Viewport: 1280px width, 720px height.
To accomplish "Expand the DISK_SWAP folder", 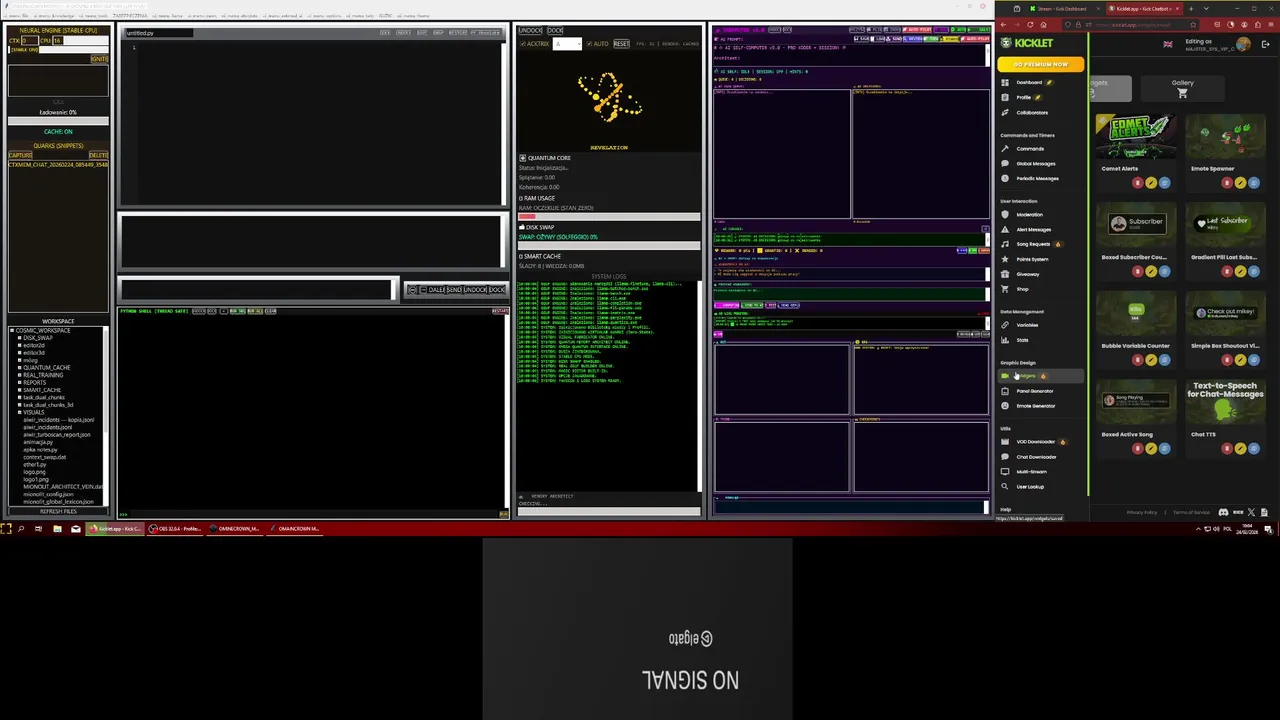I will [x=19, y=338].
